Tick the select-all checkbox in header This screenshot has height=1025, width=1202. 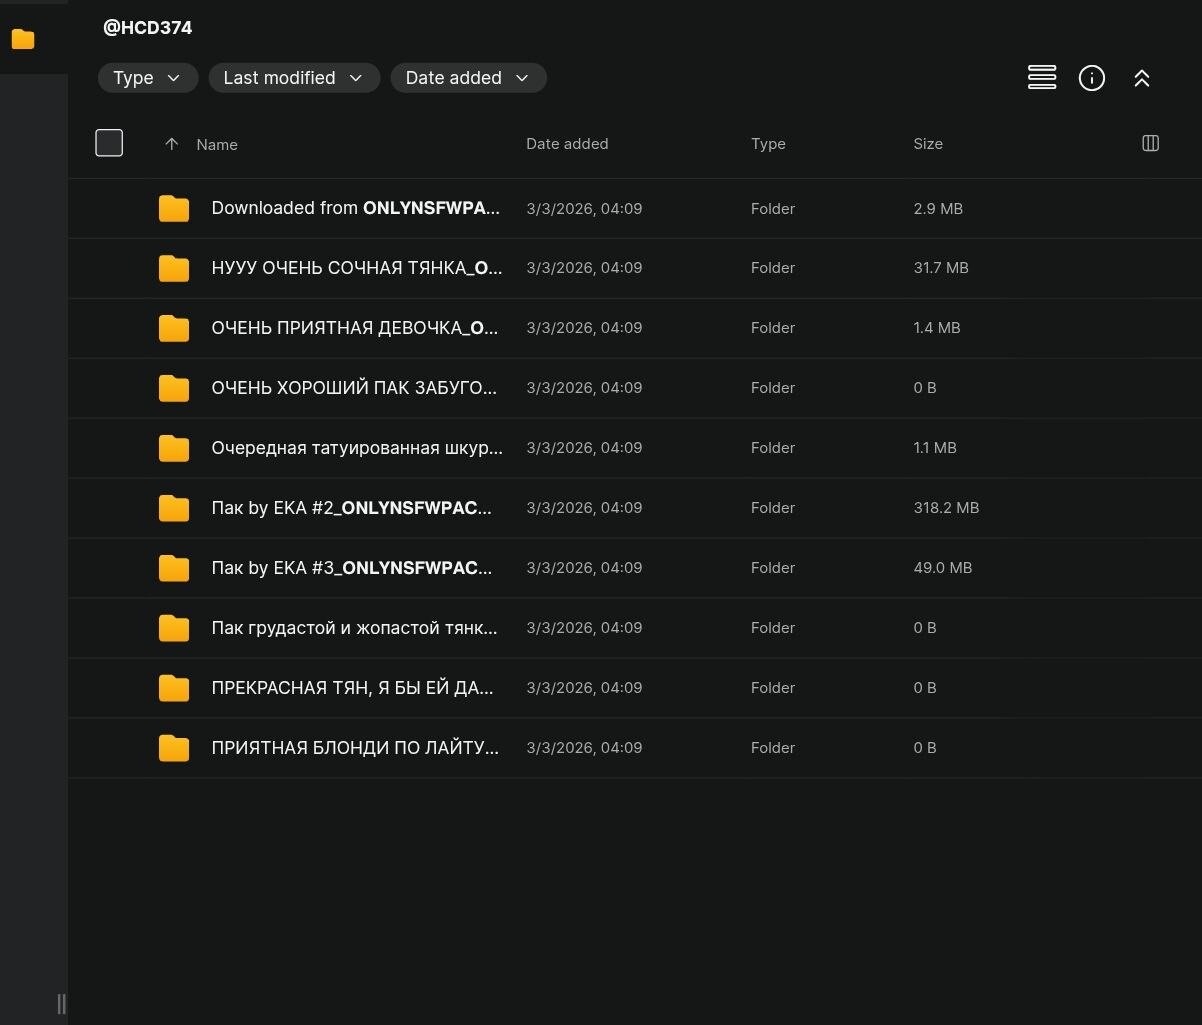pyautogui.click(x=109, y=143)
